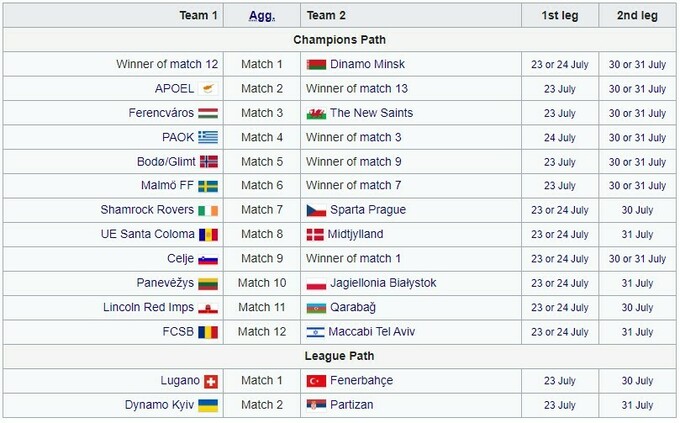Open the Shamrock Rovers team link

146,210
